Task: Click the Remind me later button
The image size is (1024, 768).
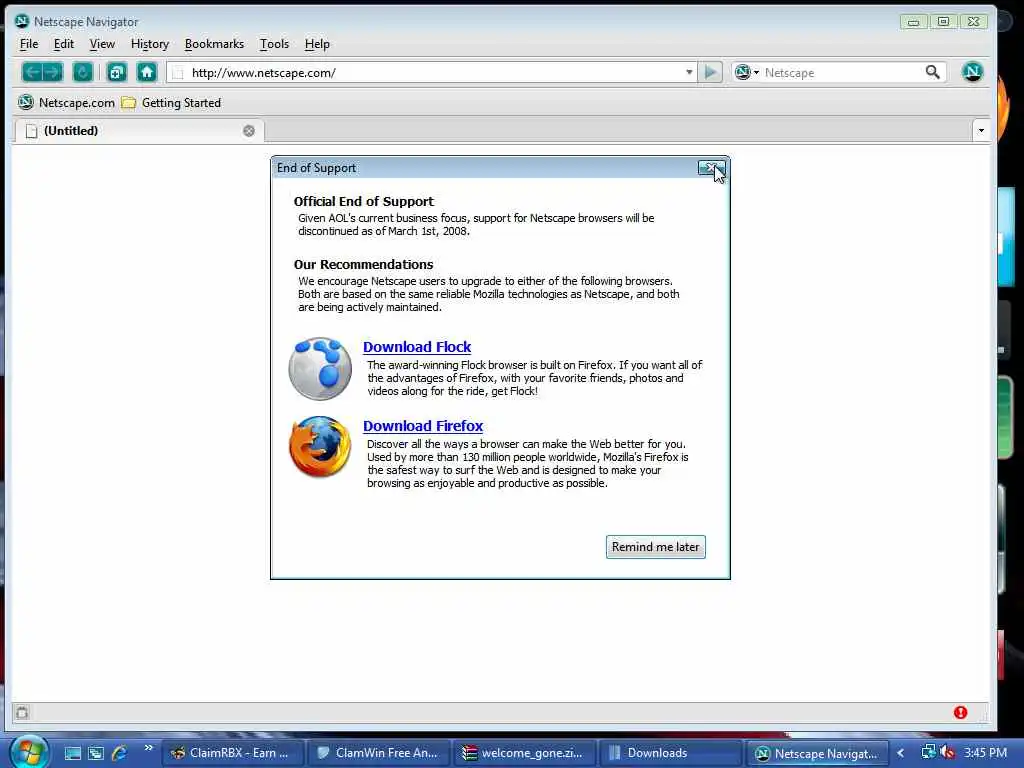Action: coord(656,547)
